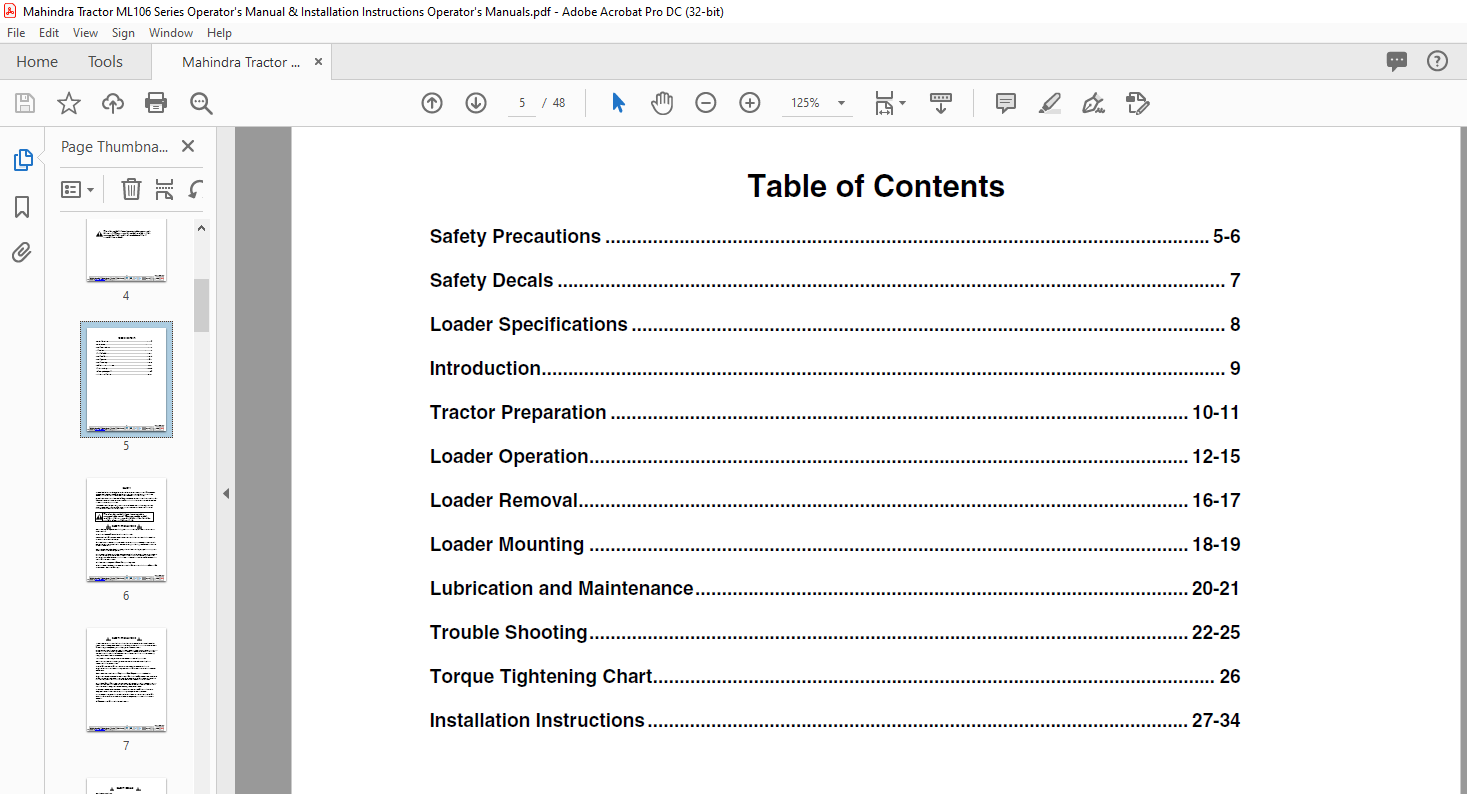Click the Lubrication and Maintenance entry
The image size is (1467, 794).
[x=835, y=589]
